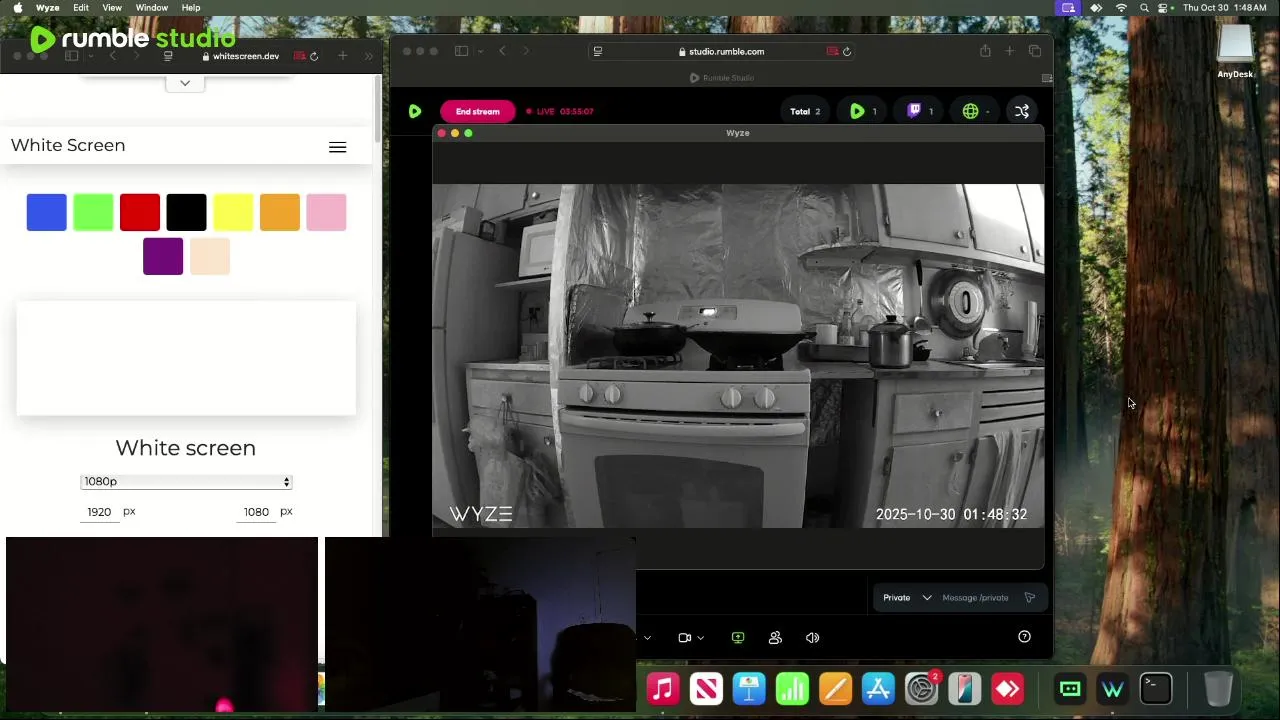
Task: Select the blue color swatch
Action: pyautogui.click(x=47, y=212)
